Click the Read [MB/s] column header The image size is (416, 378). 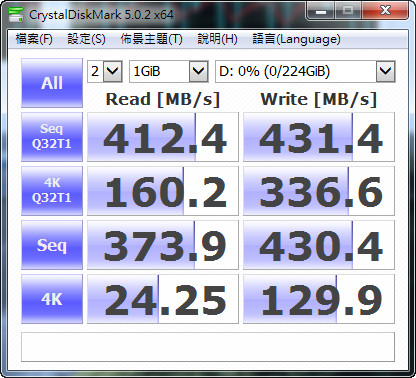[163, 99]
